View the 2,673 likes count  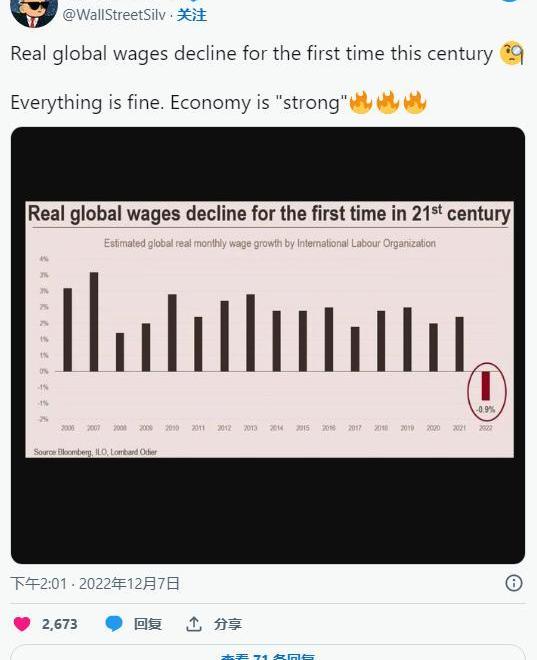(x=59, y=624)
